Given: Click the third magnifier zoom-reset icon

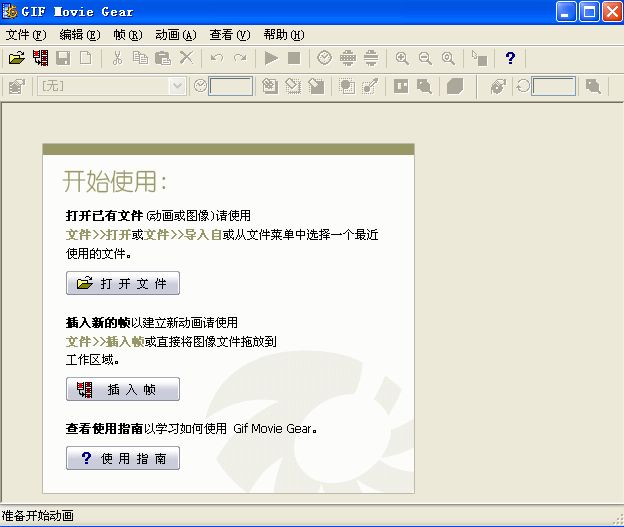Looking at the screenshot, I should (448, 58).
